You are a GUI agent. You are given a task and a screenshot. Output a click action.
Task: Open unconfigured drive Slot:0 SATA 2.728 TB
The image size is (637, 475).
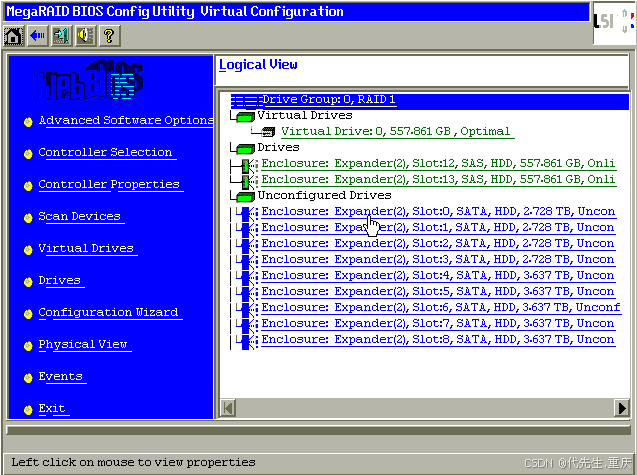tap(439, 212)
